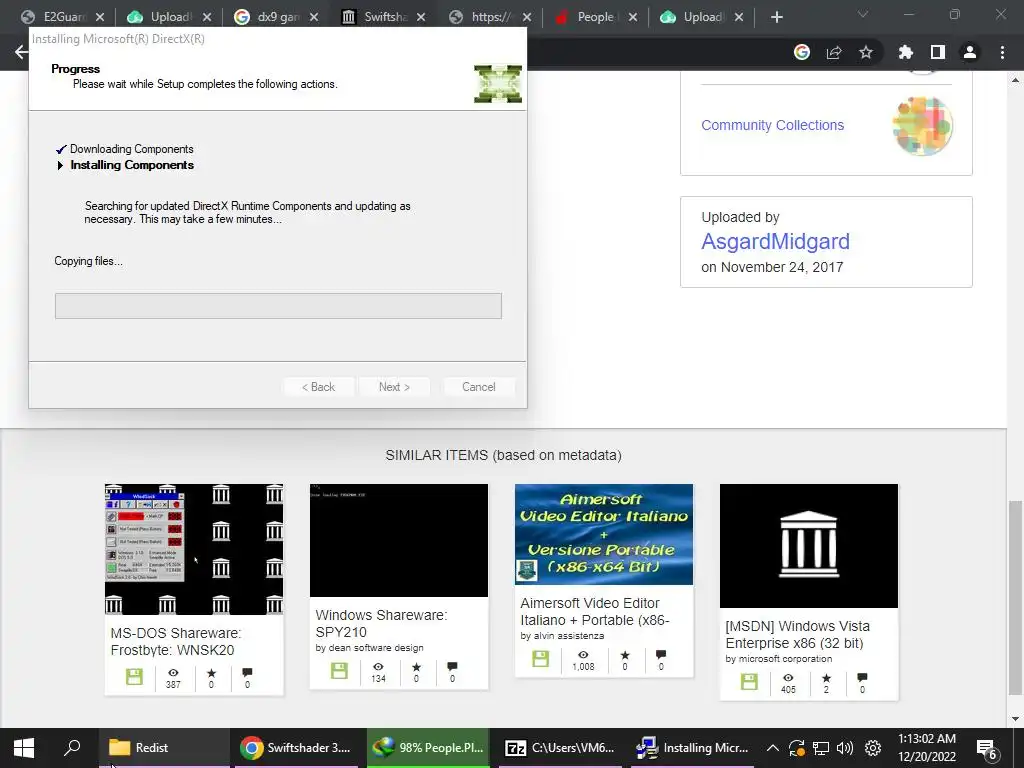The height and width of the screenshot is (768, 1024).
Task: Open [MSDN] Windows Vista Enterprise x86 title
Action: click(x=797, y=635)
